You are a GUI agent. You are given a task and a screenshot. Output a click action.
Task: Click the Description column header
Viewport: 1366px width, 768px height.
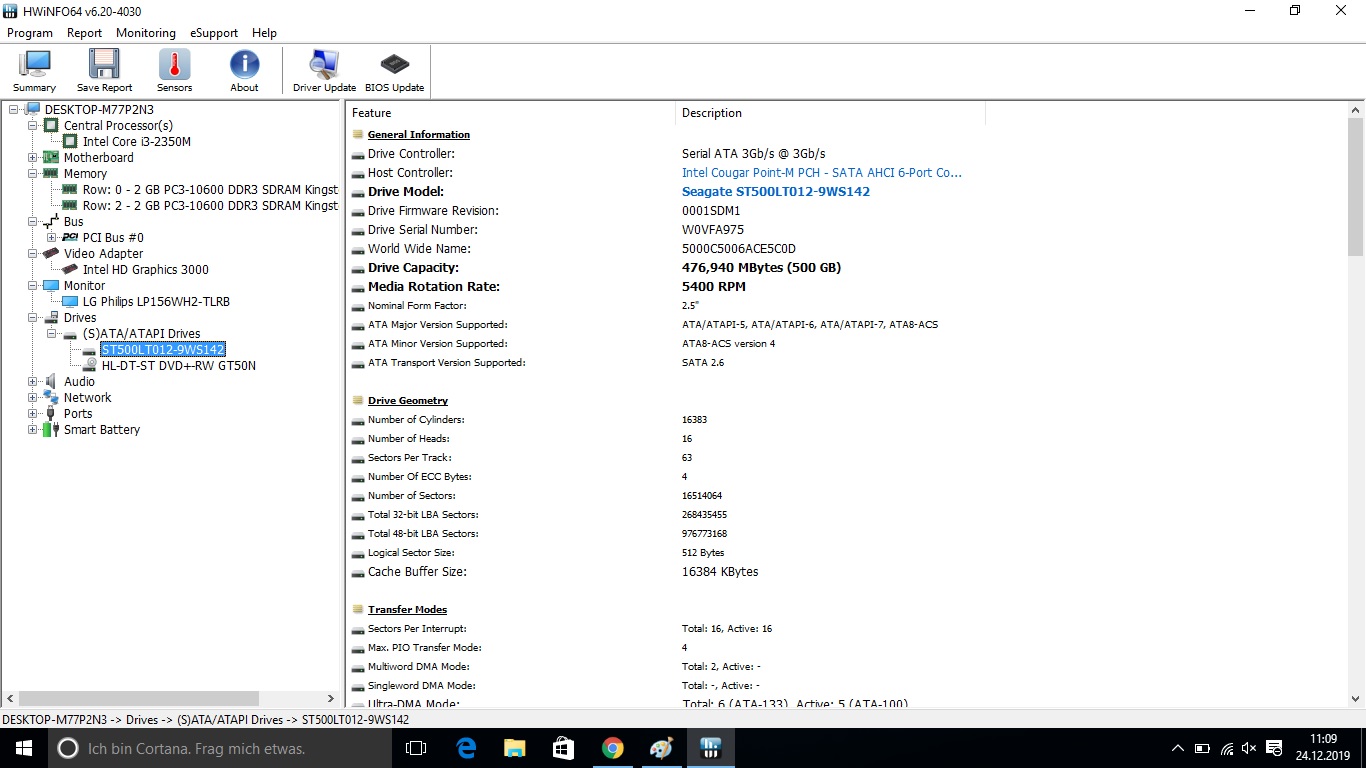point(830,113)
